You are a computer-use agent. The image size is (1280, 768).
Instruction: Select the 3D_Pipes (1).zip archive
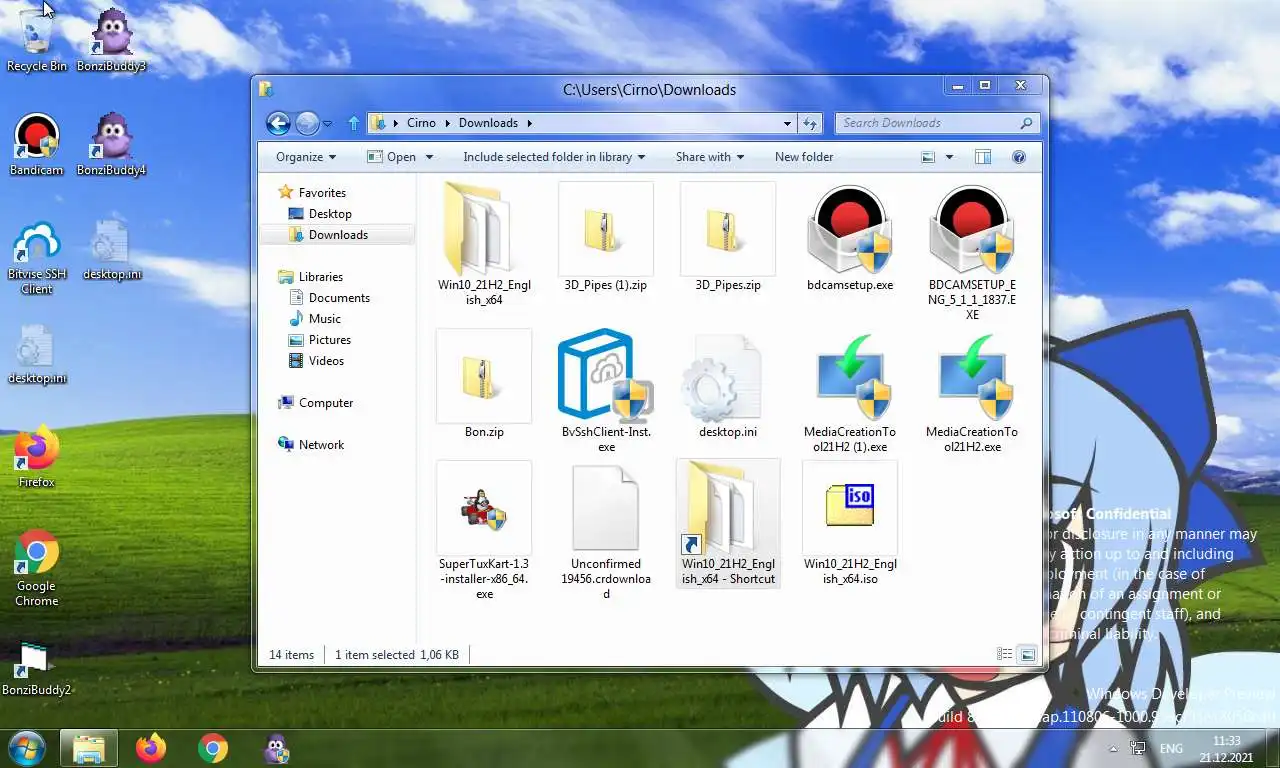(606, 237)
